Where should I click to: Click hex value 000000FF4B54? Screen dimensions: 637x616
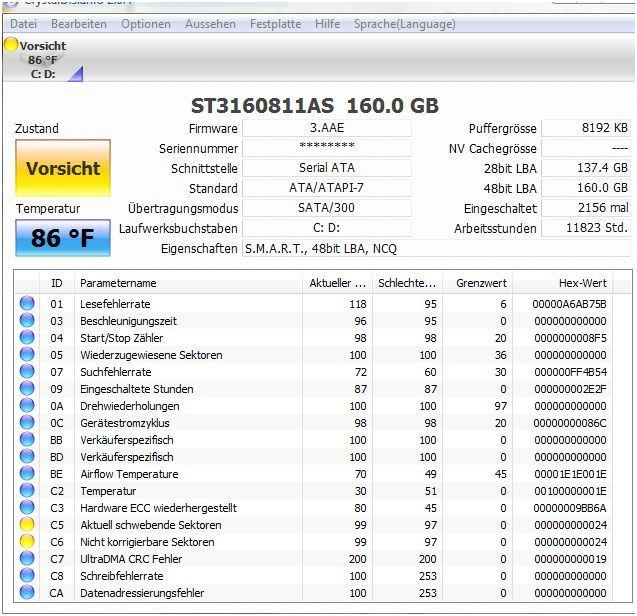click(570, 372)
